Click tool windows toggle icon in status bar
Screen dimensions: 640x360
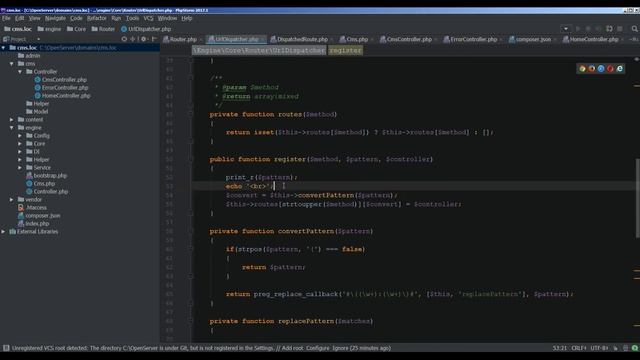pos(6,348)
